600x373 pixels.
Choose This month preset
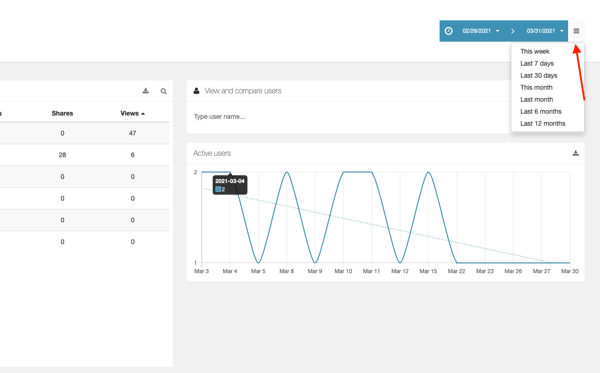point(536,88)
